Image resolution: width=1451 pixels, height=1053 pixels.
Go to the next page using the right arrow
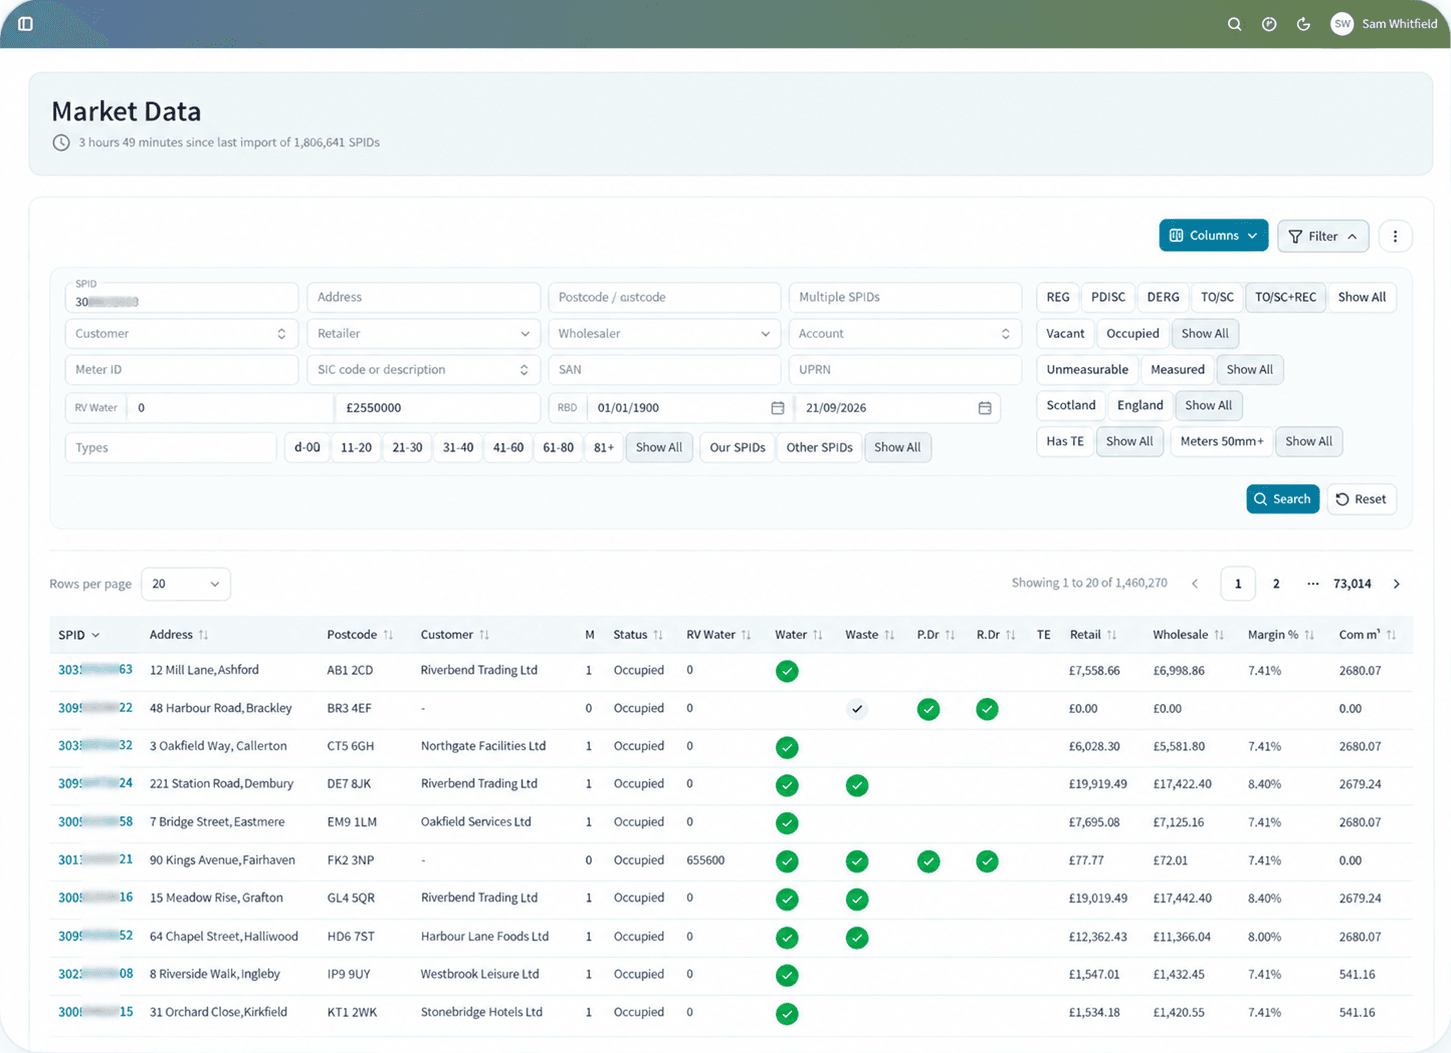tap(1397, 584)
